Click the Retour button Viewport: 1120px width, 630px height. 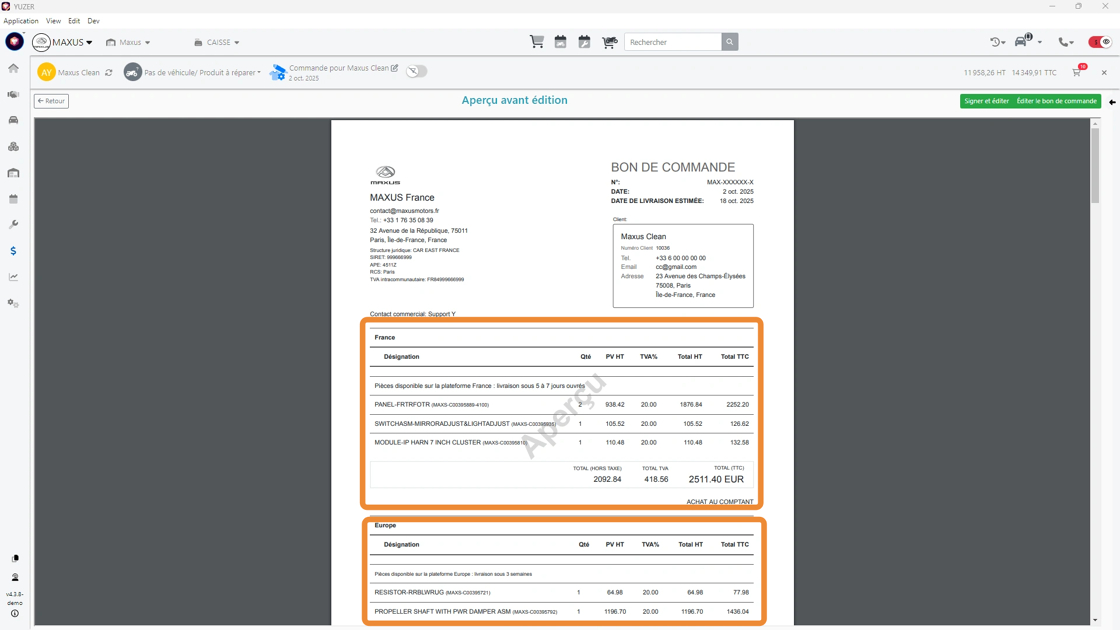51,101
